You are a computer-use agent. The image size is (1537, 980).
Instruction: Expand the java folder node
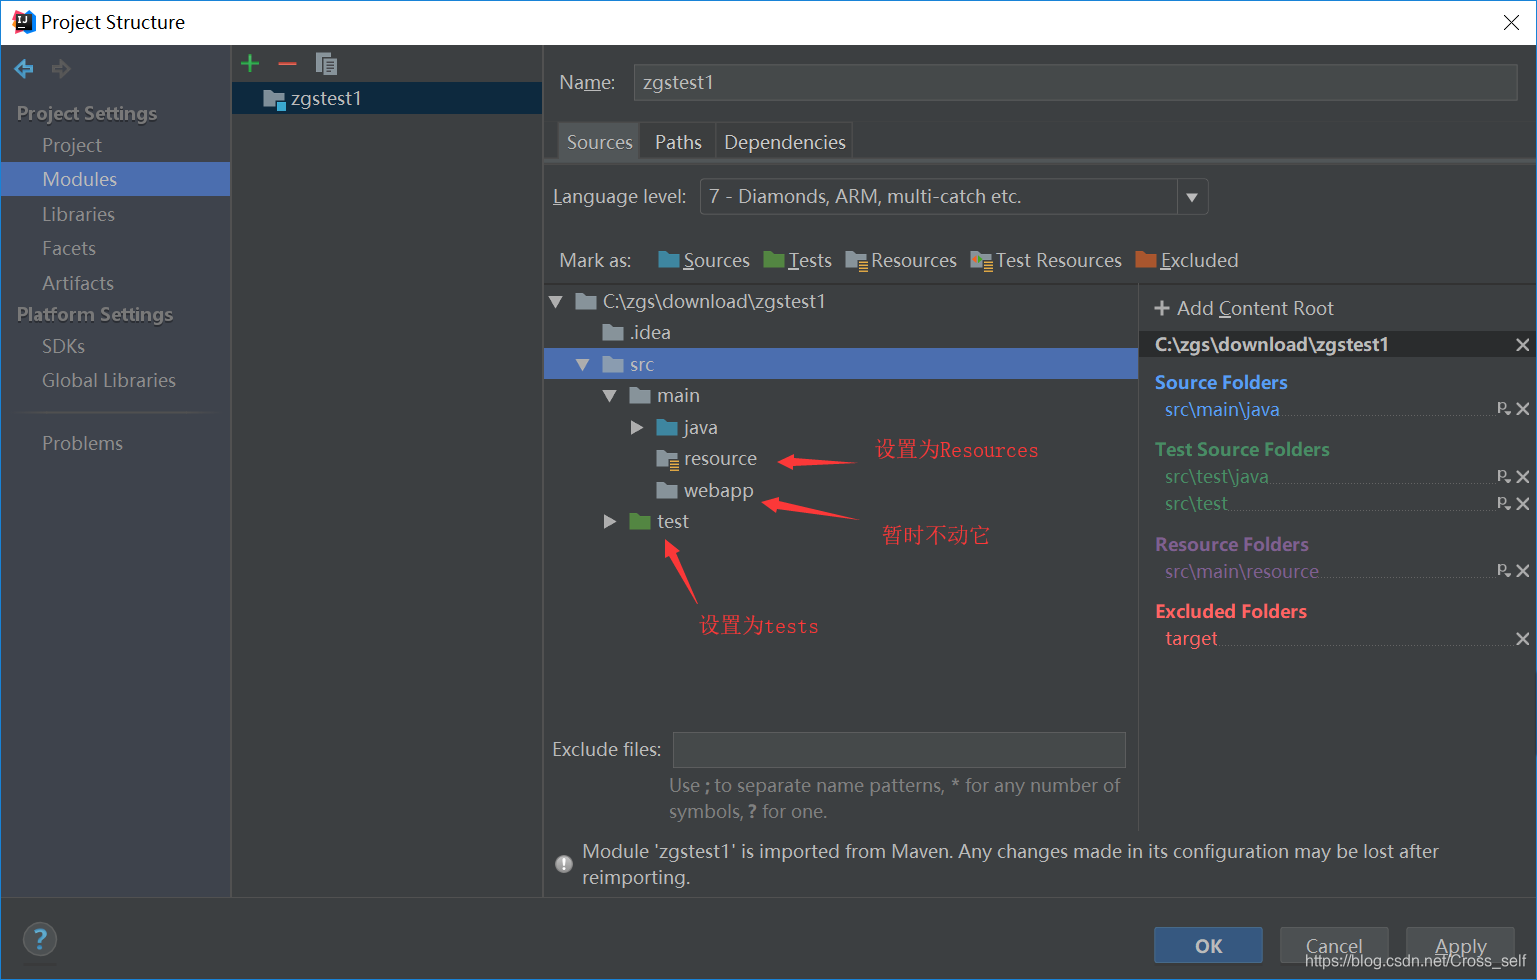point(637,427)
